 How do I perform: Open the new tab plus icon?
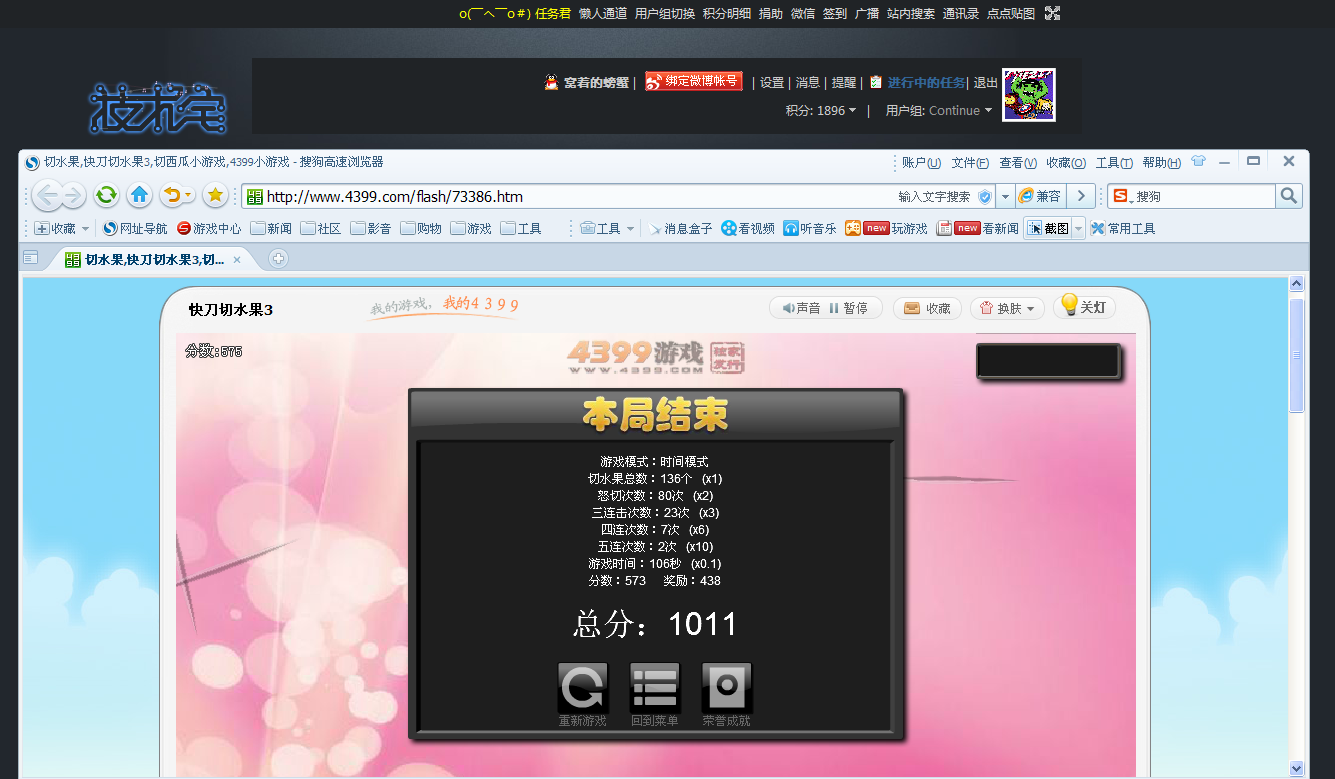[x=279, y=259]
